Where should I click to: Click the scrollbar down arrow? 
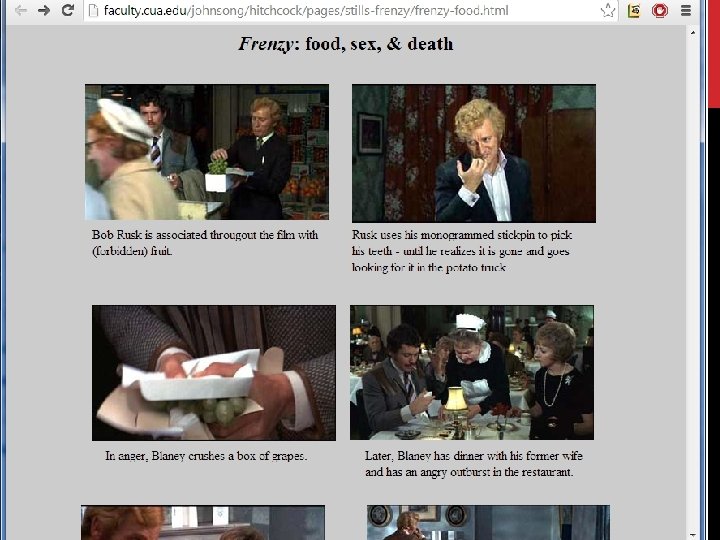[x=692, y=535]
